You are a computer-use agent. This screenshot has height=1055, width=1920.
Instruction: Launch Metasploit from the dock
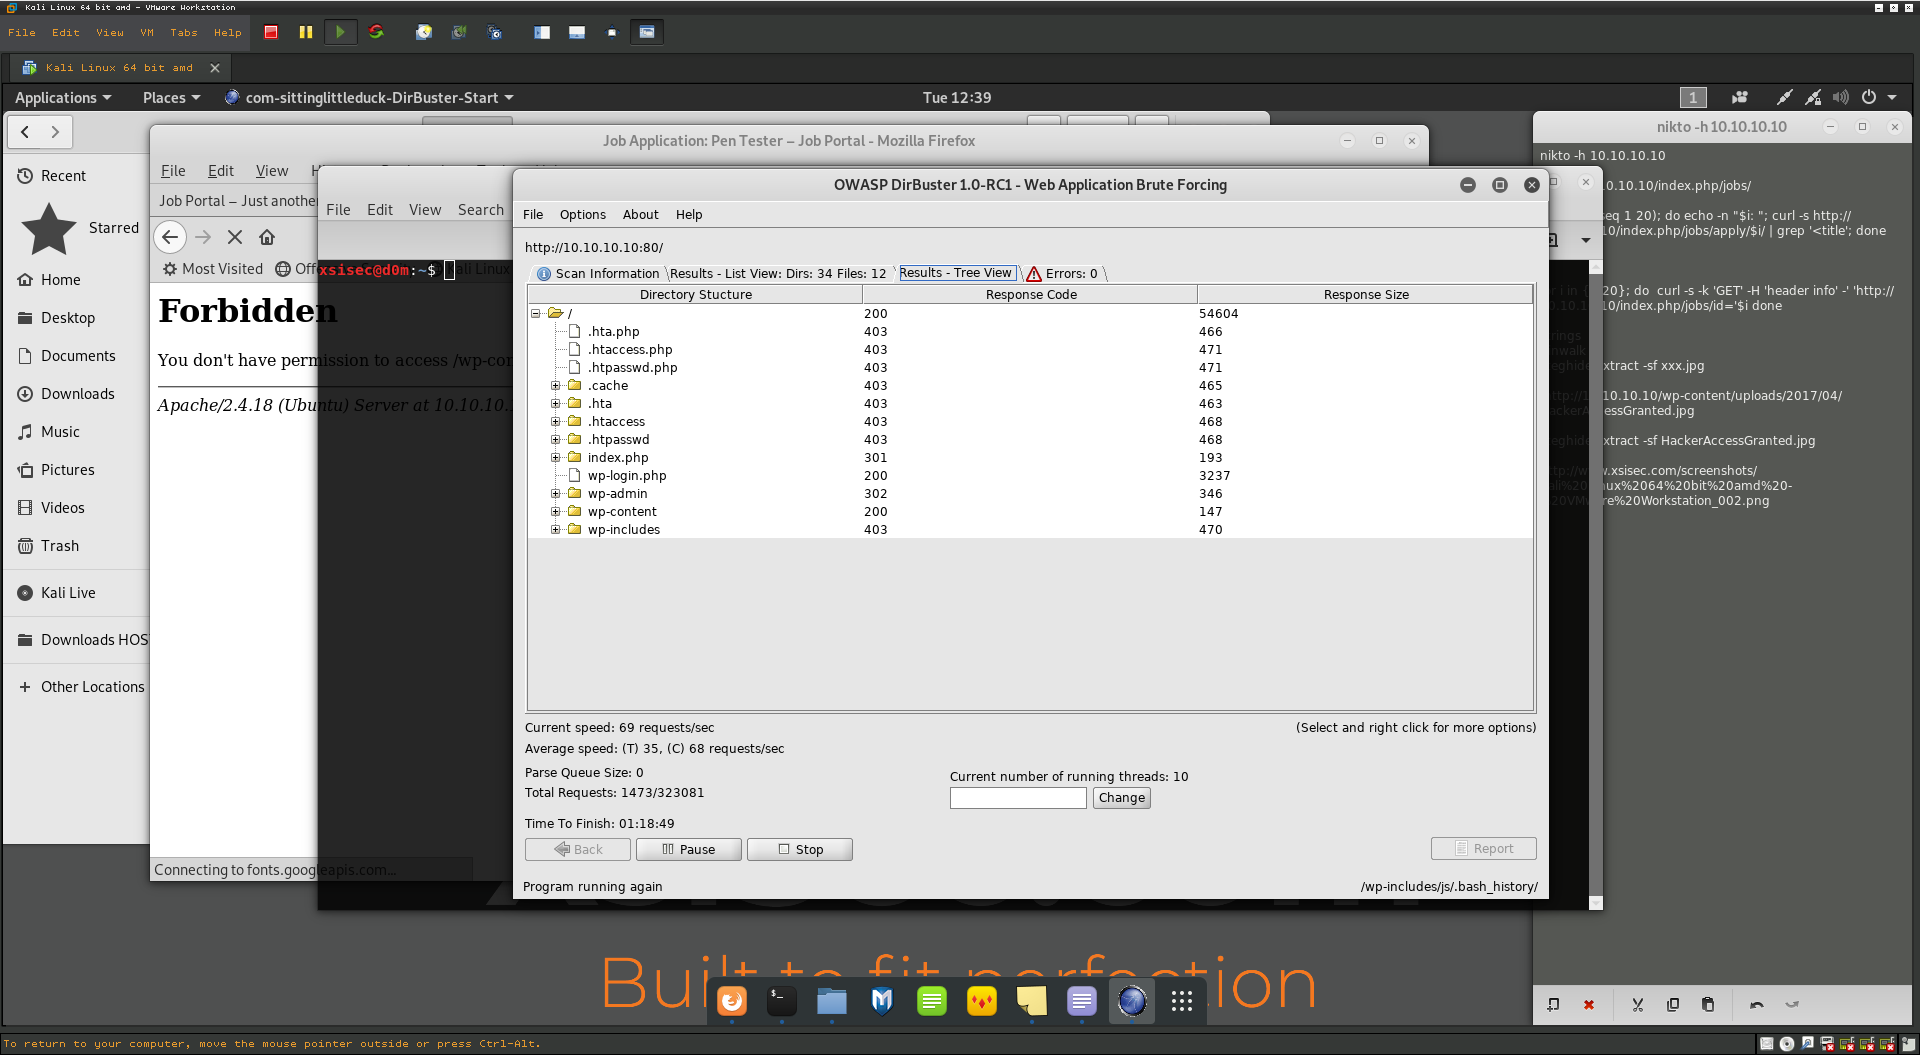(x=882, y=1000)
